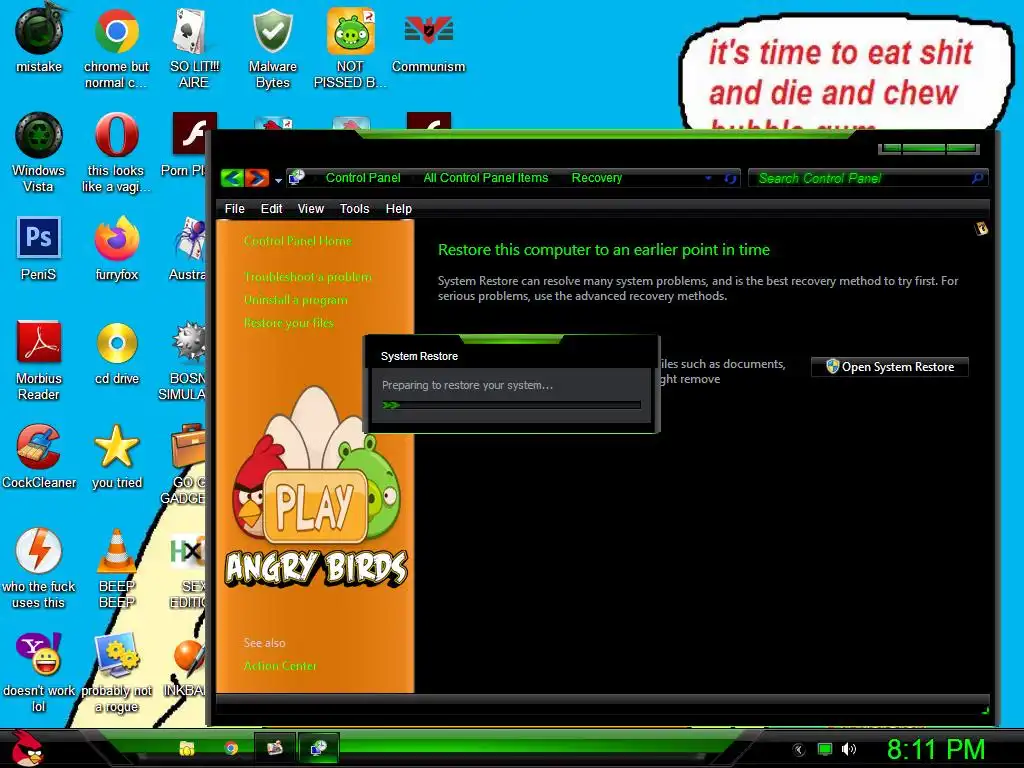Click the Angry Birds PLAY sidebar image
The height and width of the screenshot is (768, 1024).
315,487
